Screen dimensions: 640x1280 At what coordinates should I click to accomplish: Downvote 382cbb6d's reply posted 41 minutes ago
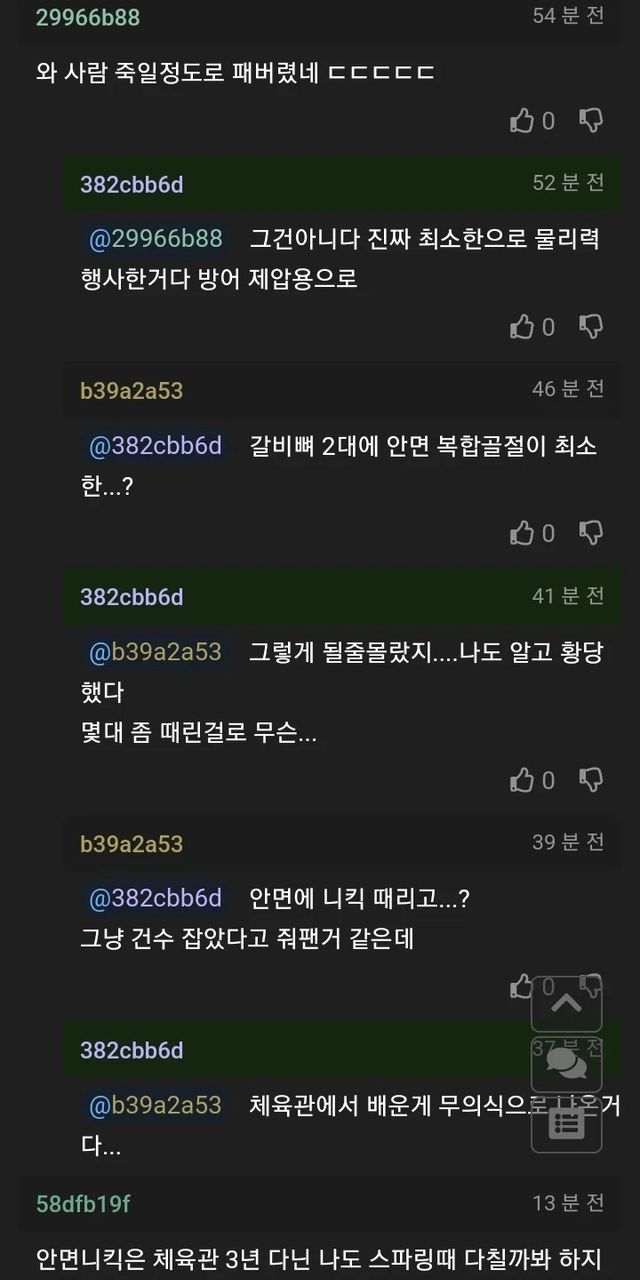coord(591,780)
